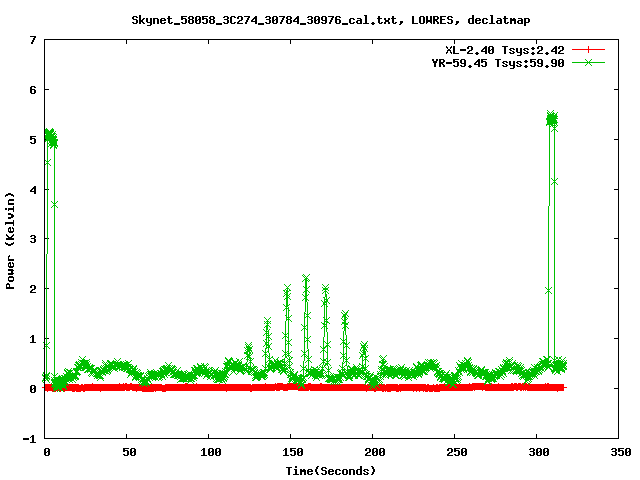Click the -1 tick label on y-axis
640x480 pixels.
tap(30, 438)
